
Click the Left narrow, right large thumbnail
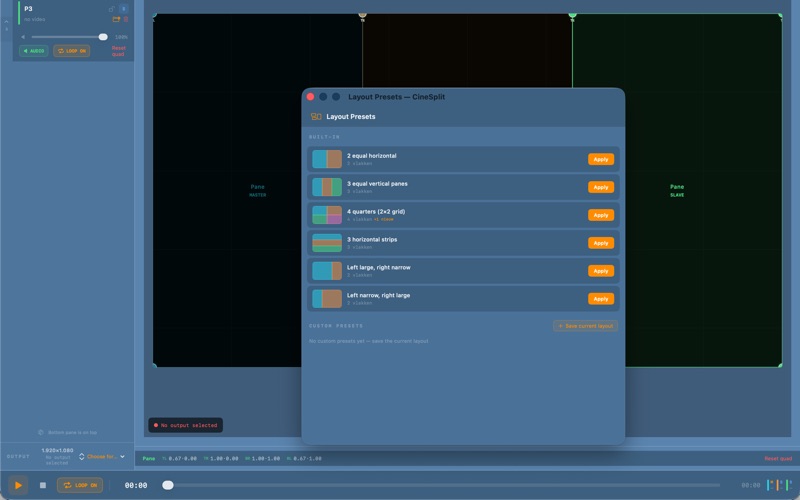coord(327,299)
